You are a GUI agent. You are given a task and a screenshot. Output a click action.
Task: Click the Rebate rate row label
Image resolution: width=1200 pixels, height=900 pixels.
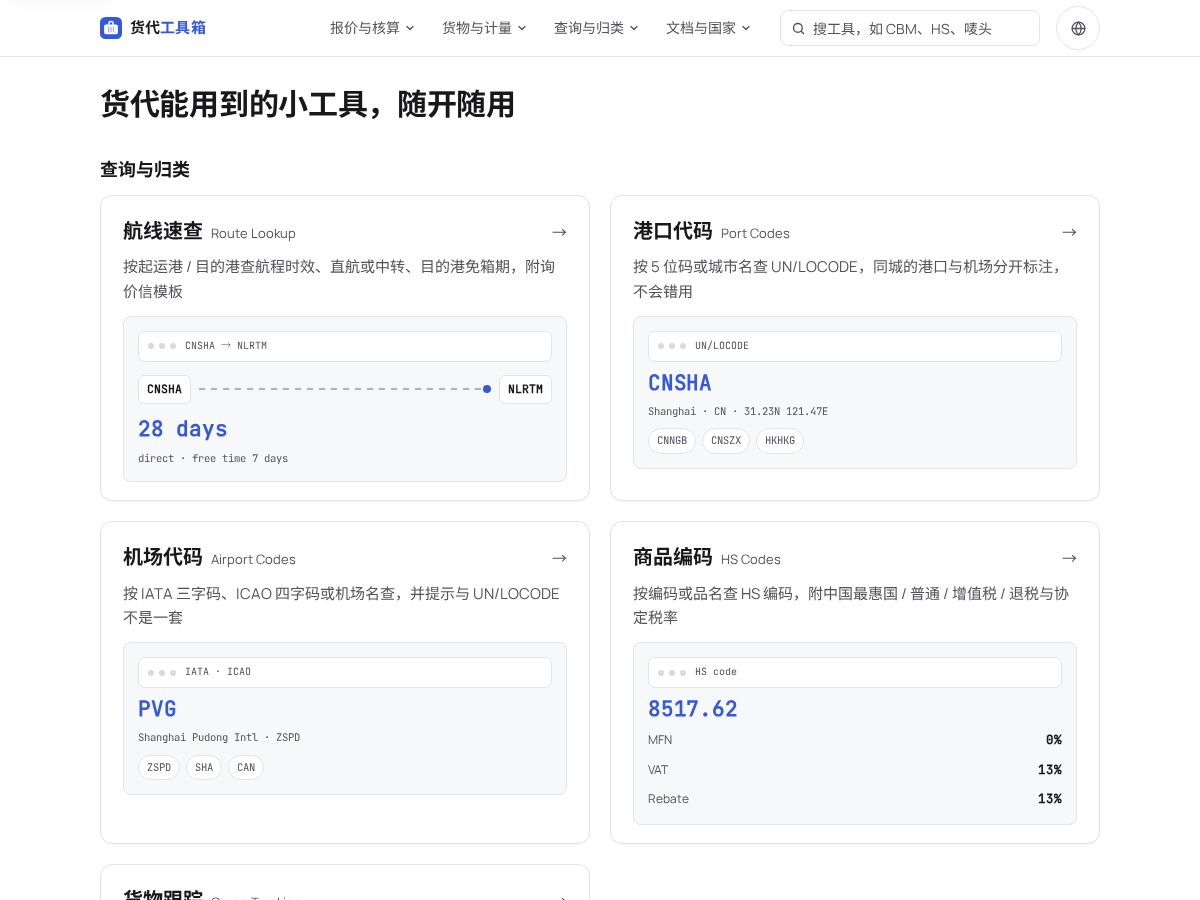(668, 799)
